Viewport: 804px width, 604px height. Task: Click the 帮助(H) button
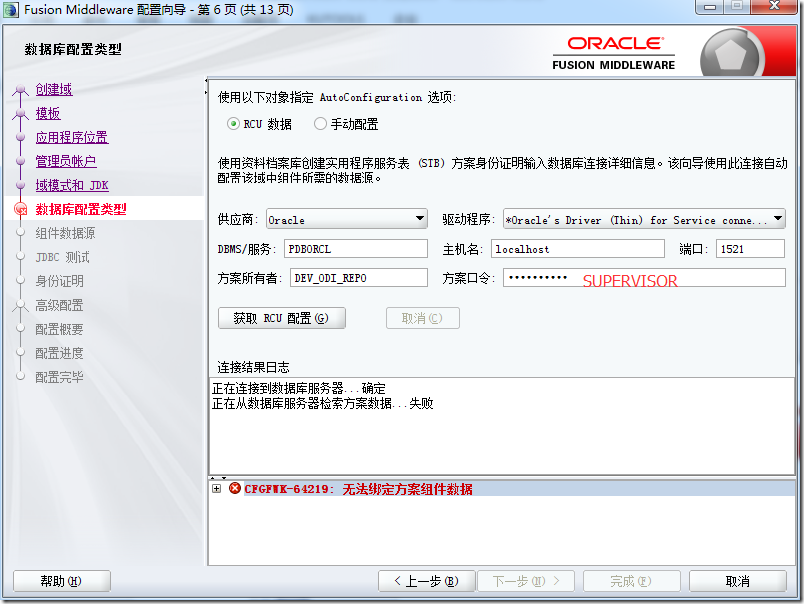click(x=62, y=581)
